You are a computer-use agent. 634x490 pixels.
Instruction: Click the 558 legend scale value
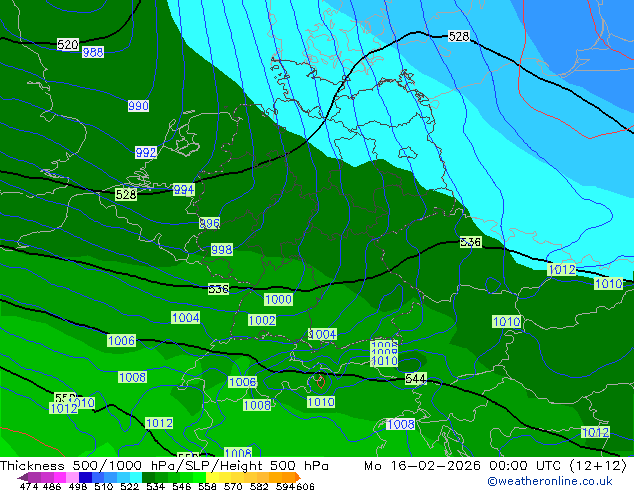coord(207,486)
